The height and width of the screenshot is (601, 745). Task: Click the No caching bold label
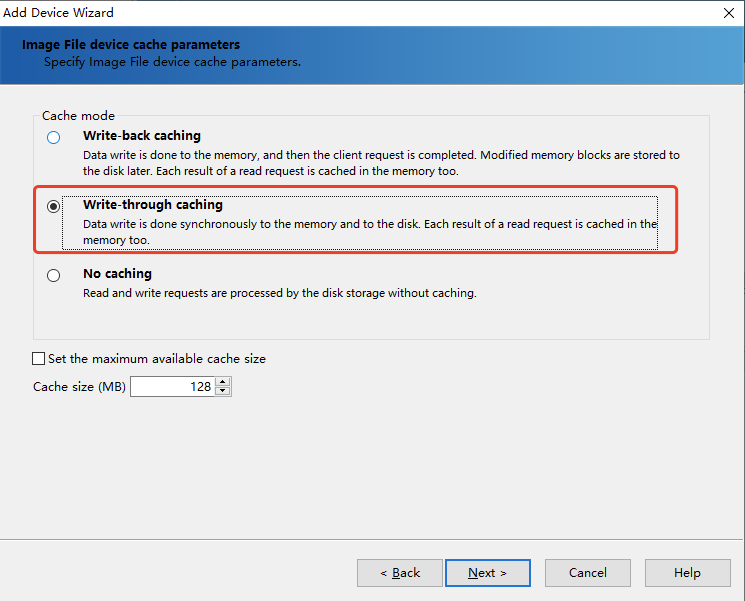(117, 274)
